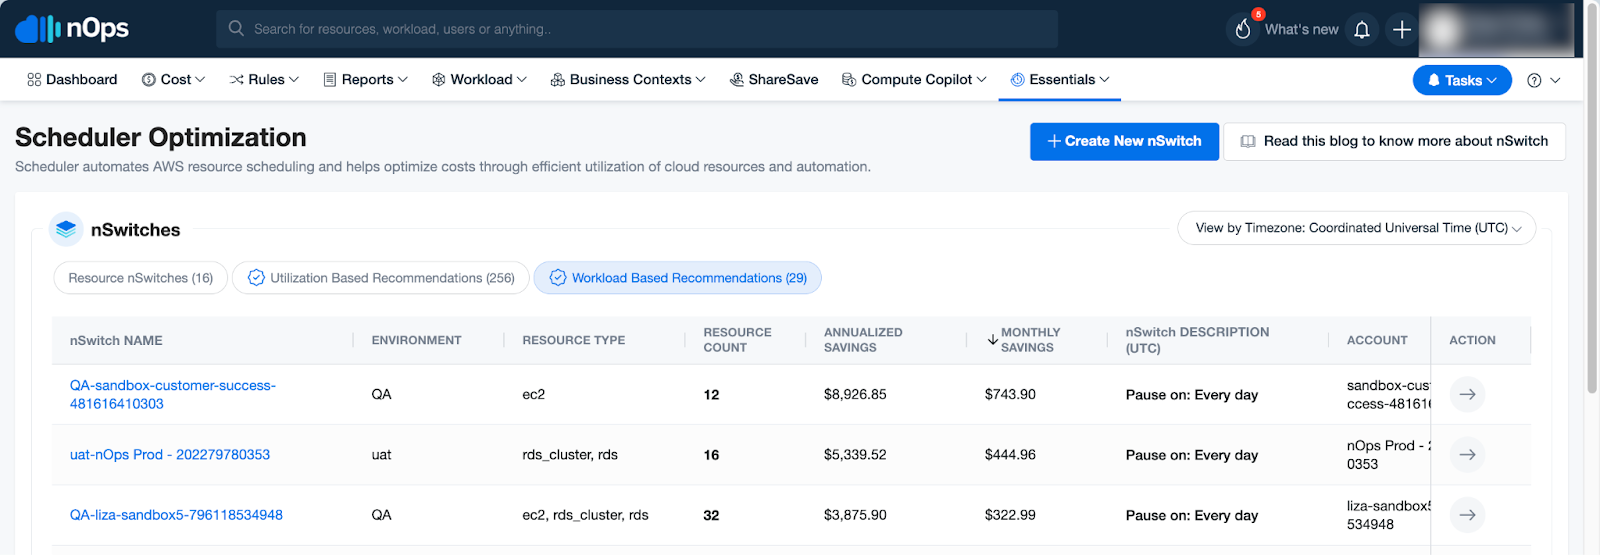
Task: Open arrow action for QA-sandbox-customer-success row
Action: coord(1467,394)
